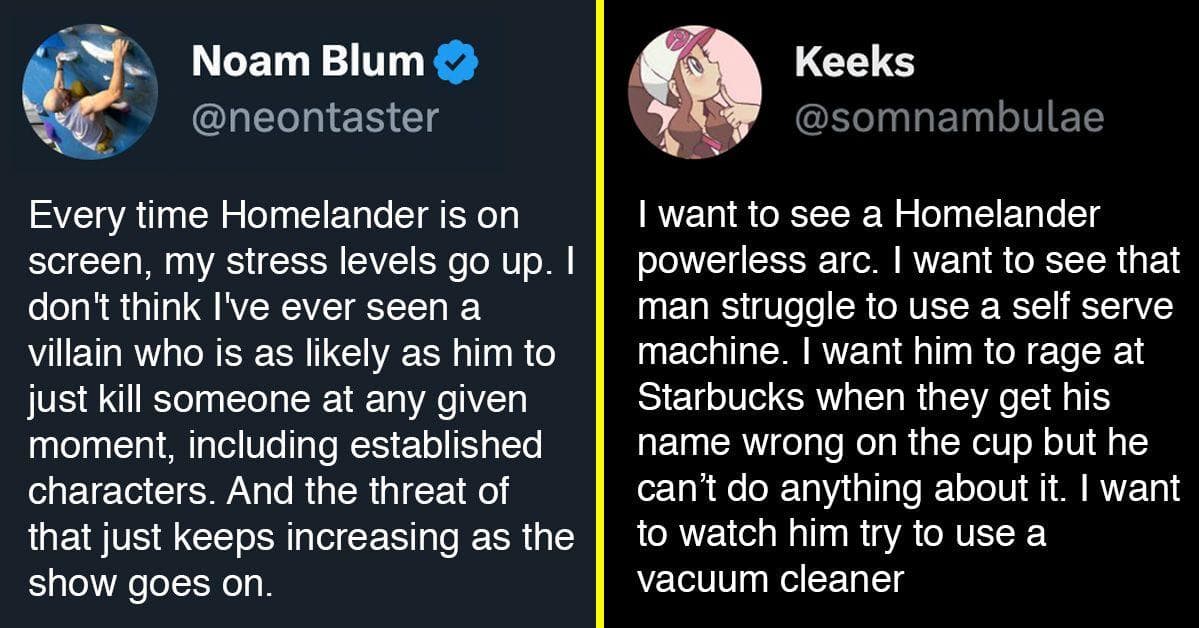Viewport: 1199px width, 628px height.
Task: Open Keeks' cartoon avatar image
Action: [x=694, y=92]
